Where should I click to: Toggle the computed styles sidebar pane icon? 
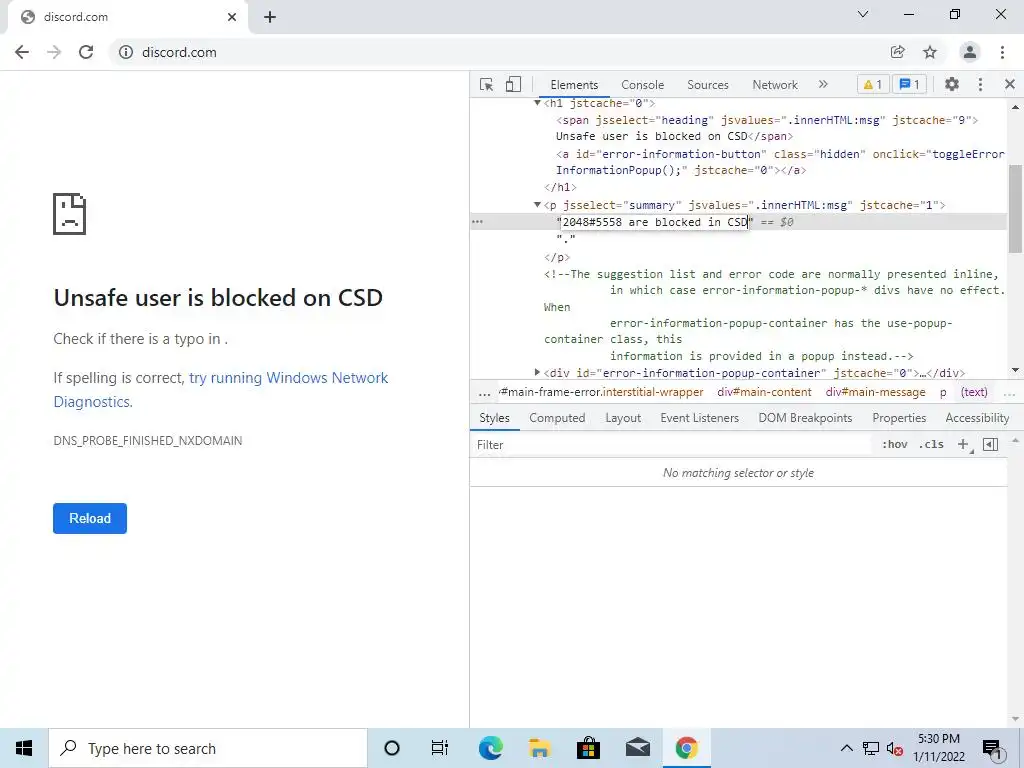pos(990,444)
